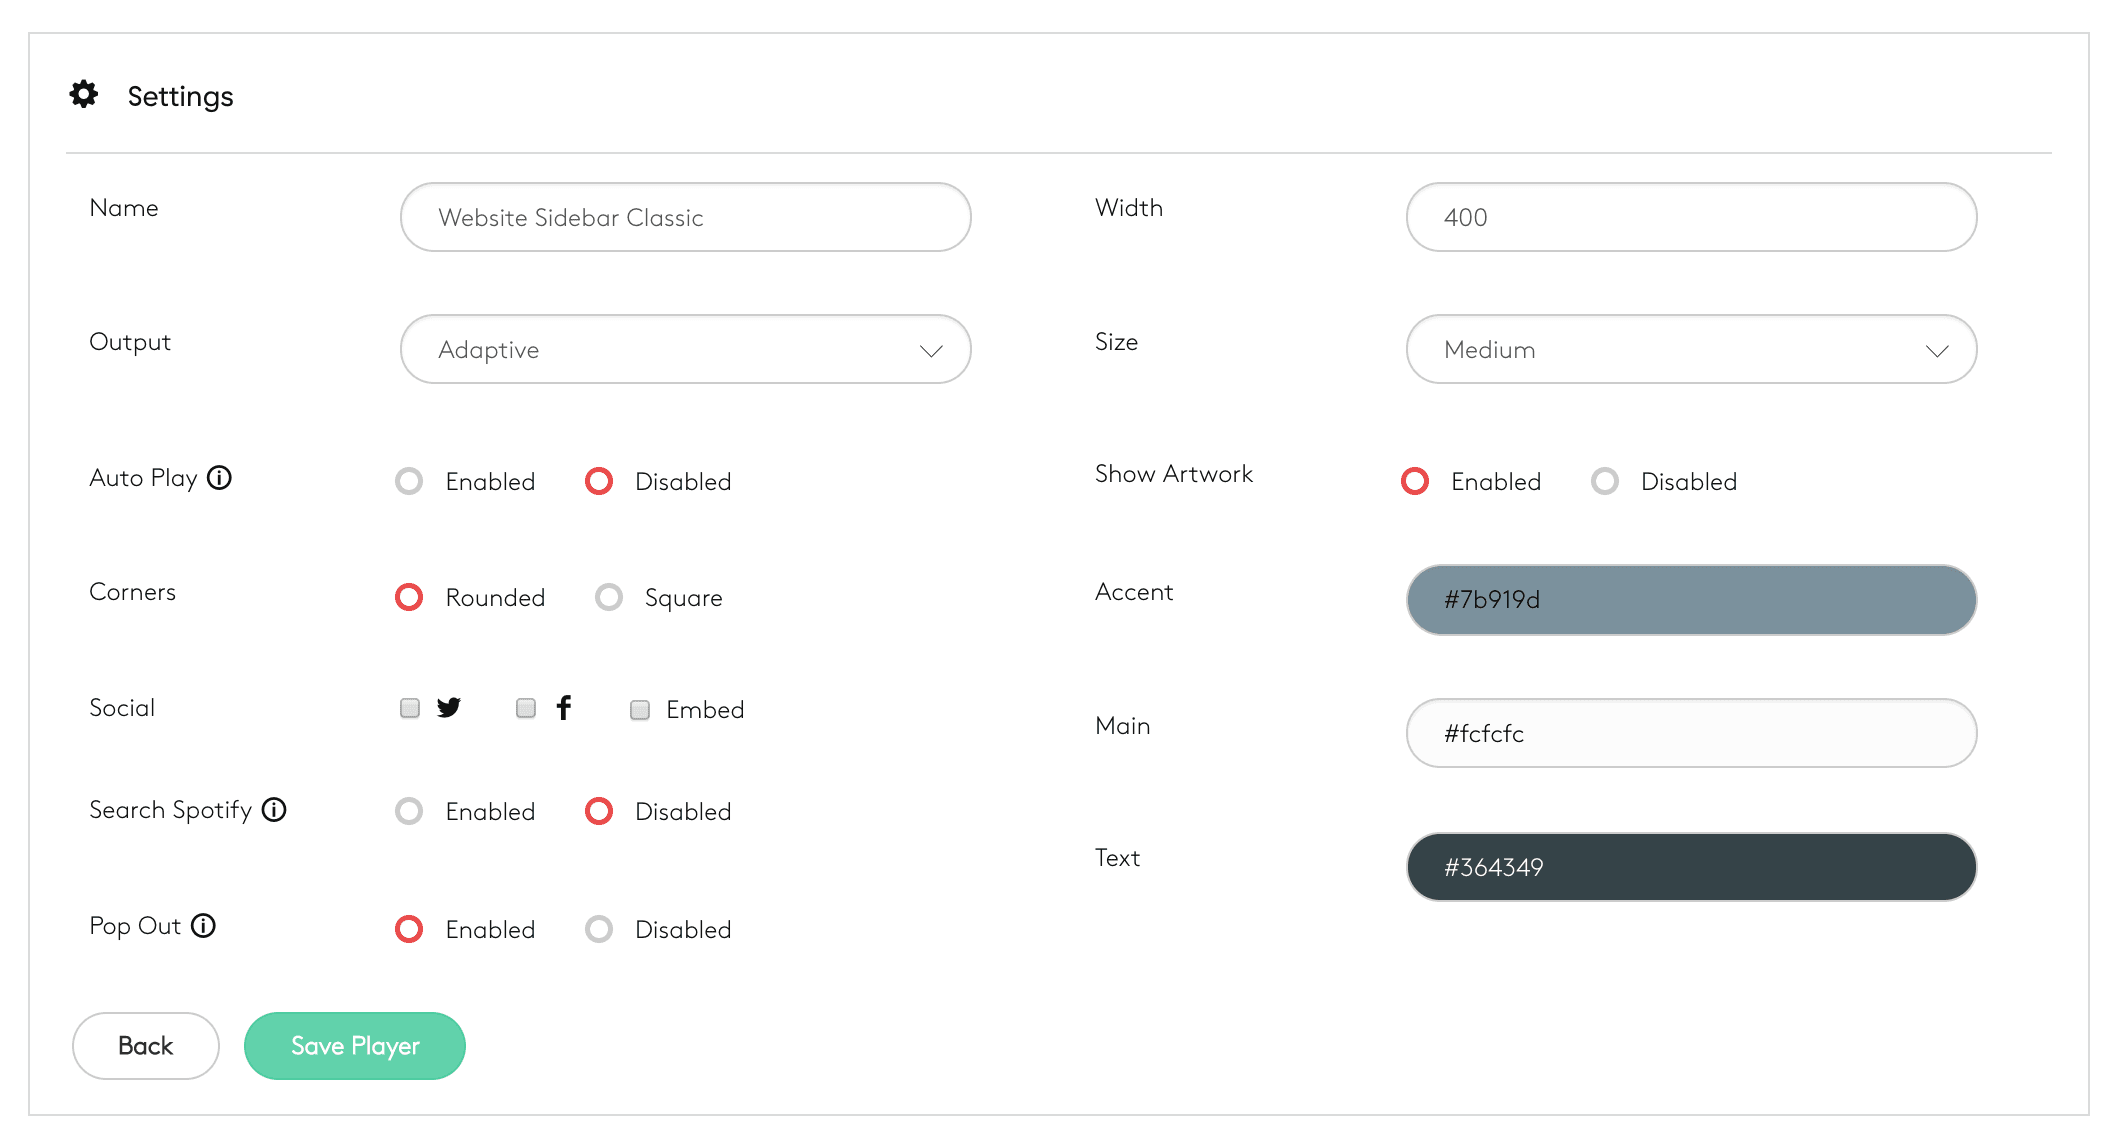This screenshot has width=2118, height=1142.
Task: Click the Twitter bird icon
Action: click(x=449, y=708)
